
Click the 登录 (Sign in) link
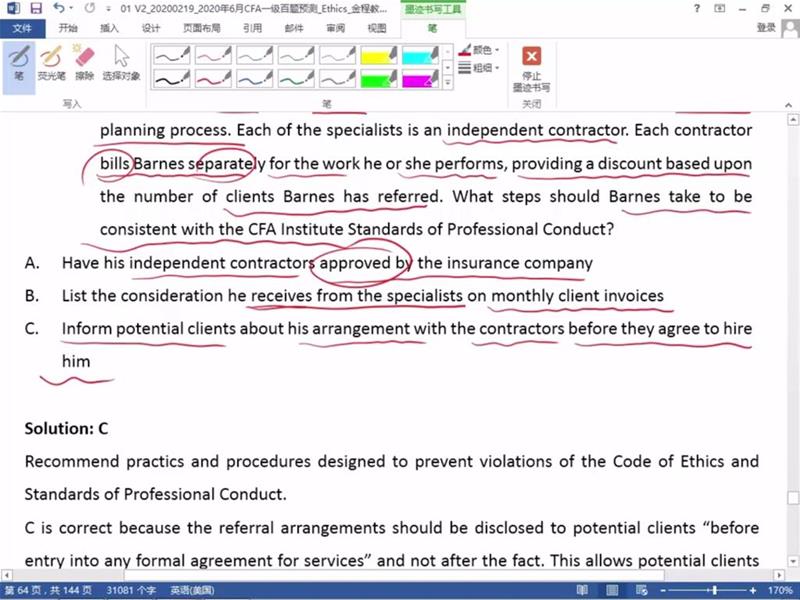click(x=766, y=28)
